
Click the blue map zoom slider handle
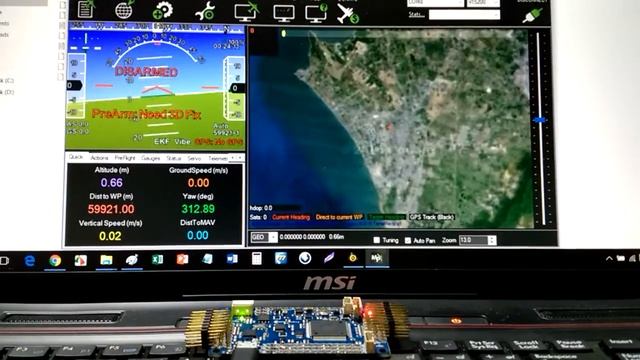point(540,120)
